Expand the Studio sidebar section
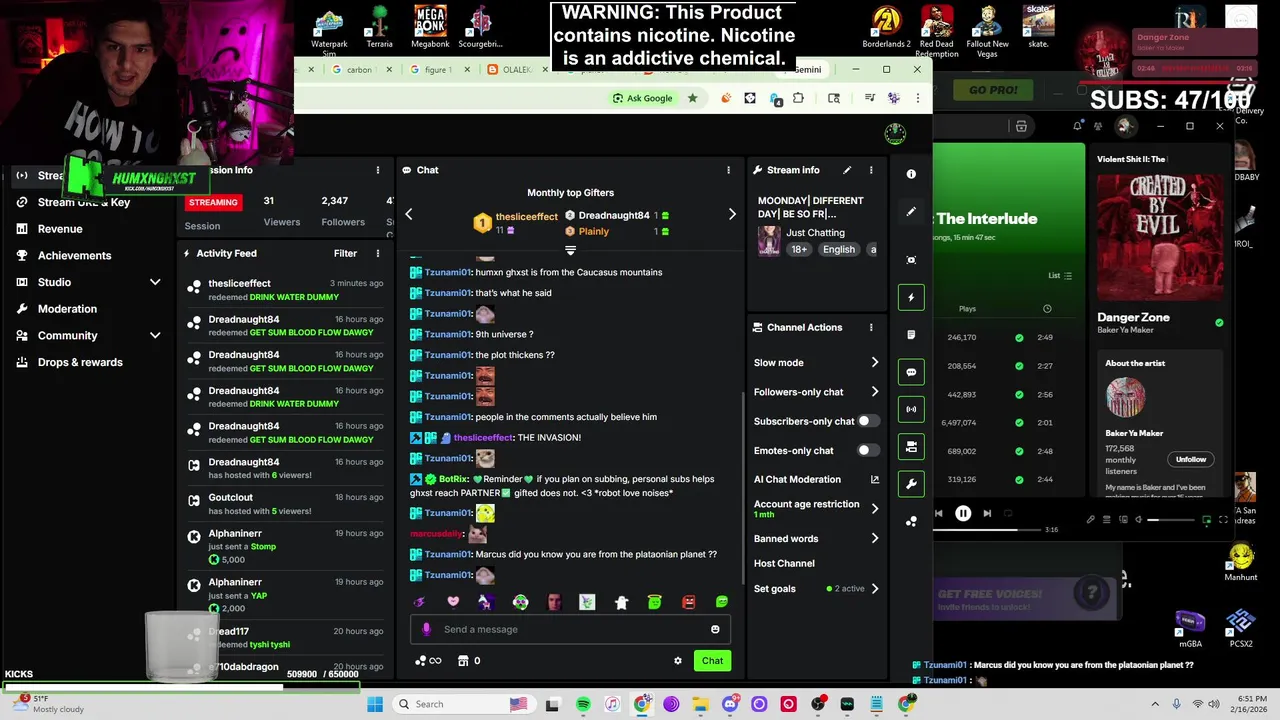The height and width of the screenshot is (720, 1280). [155, 282]
